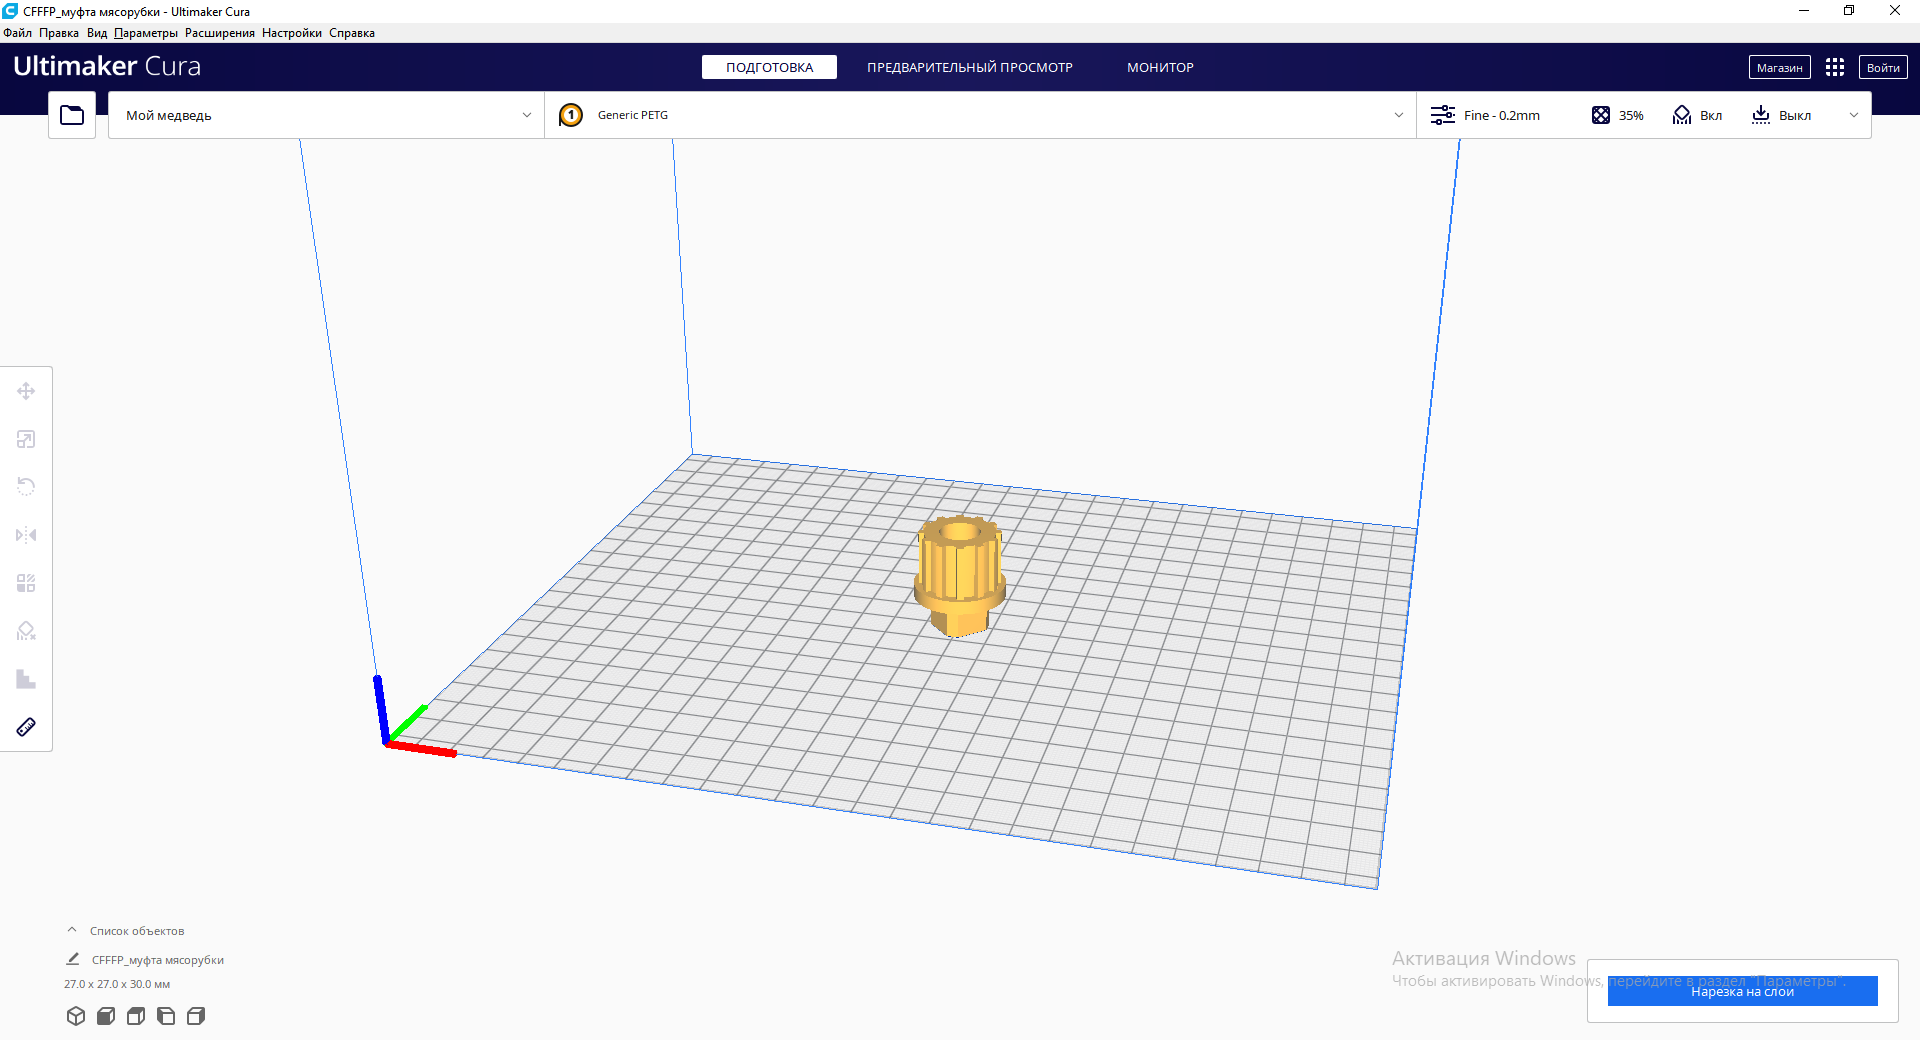The width and height of the screenshot is (1920, 1040).
Task: Open file with the folder icon
Action: pos(72,115)
